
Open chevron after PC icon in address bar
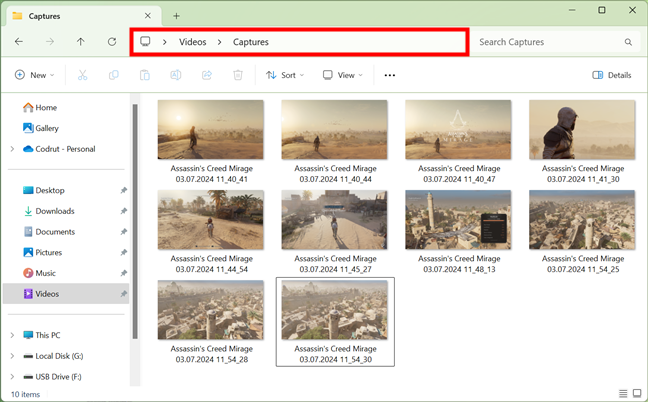164,42
